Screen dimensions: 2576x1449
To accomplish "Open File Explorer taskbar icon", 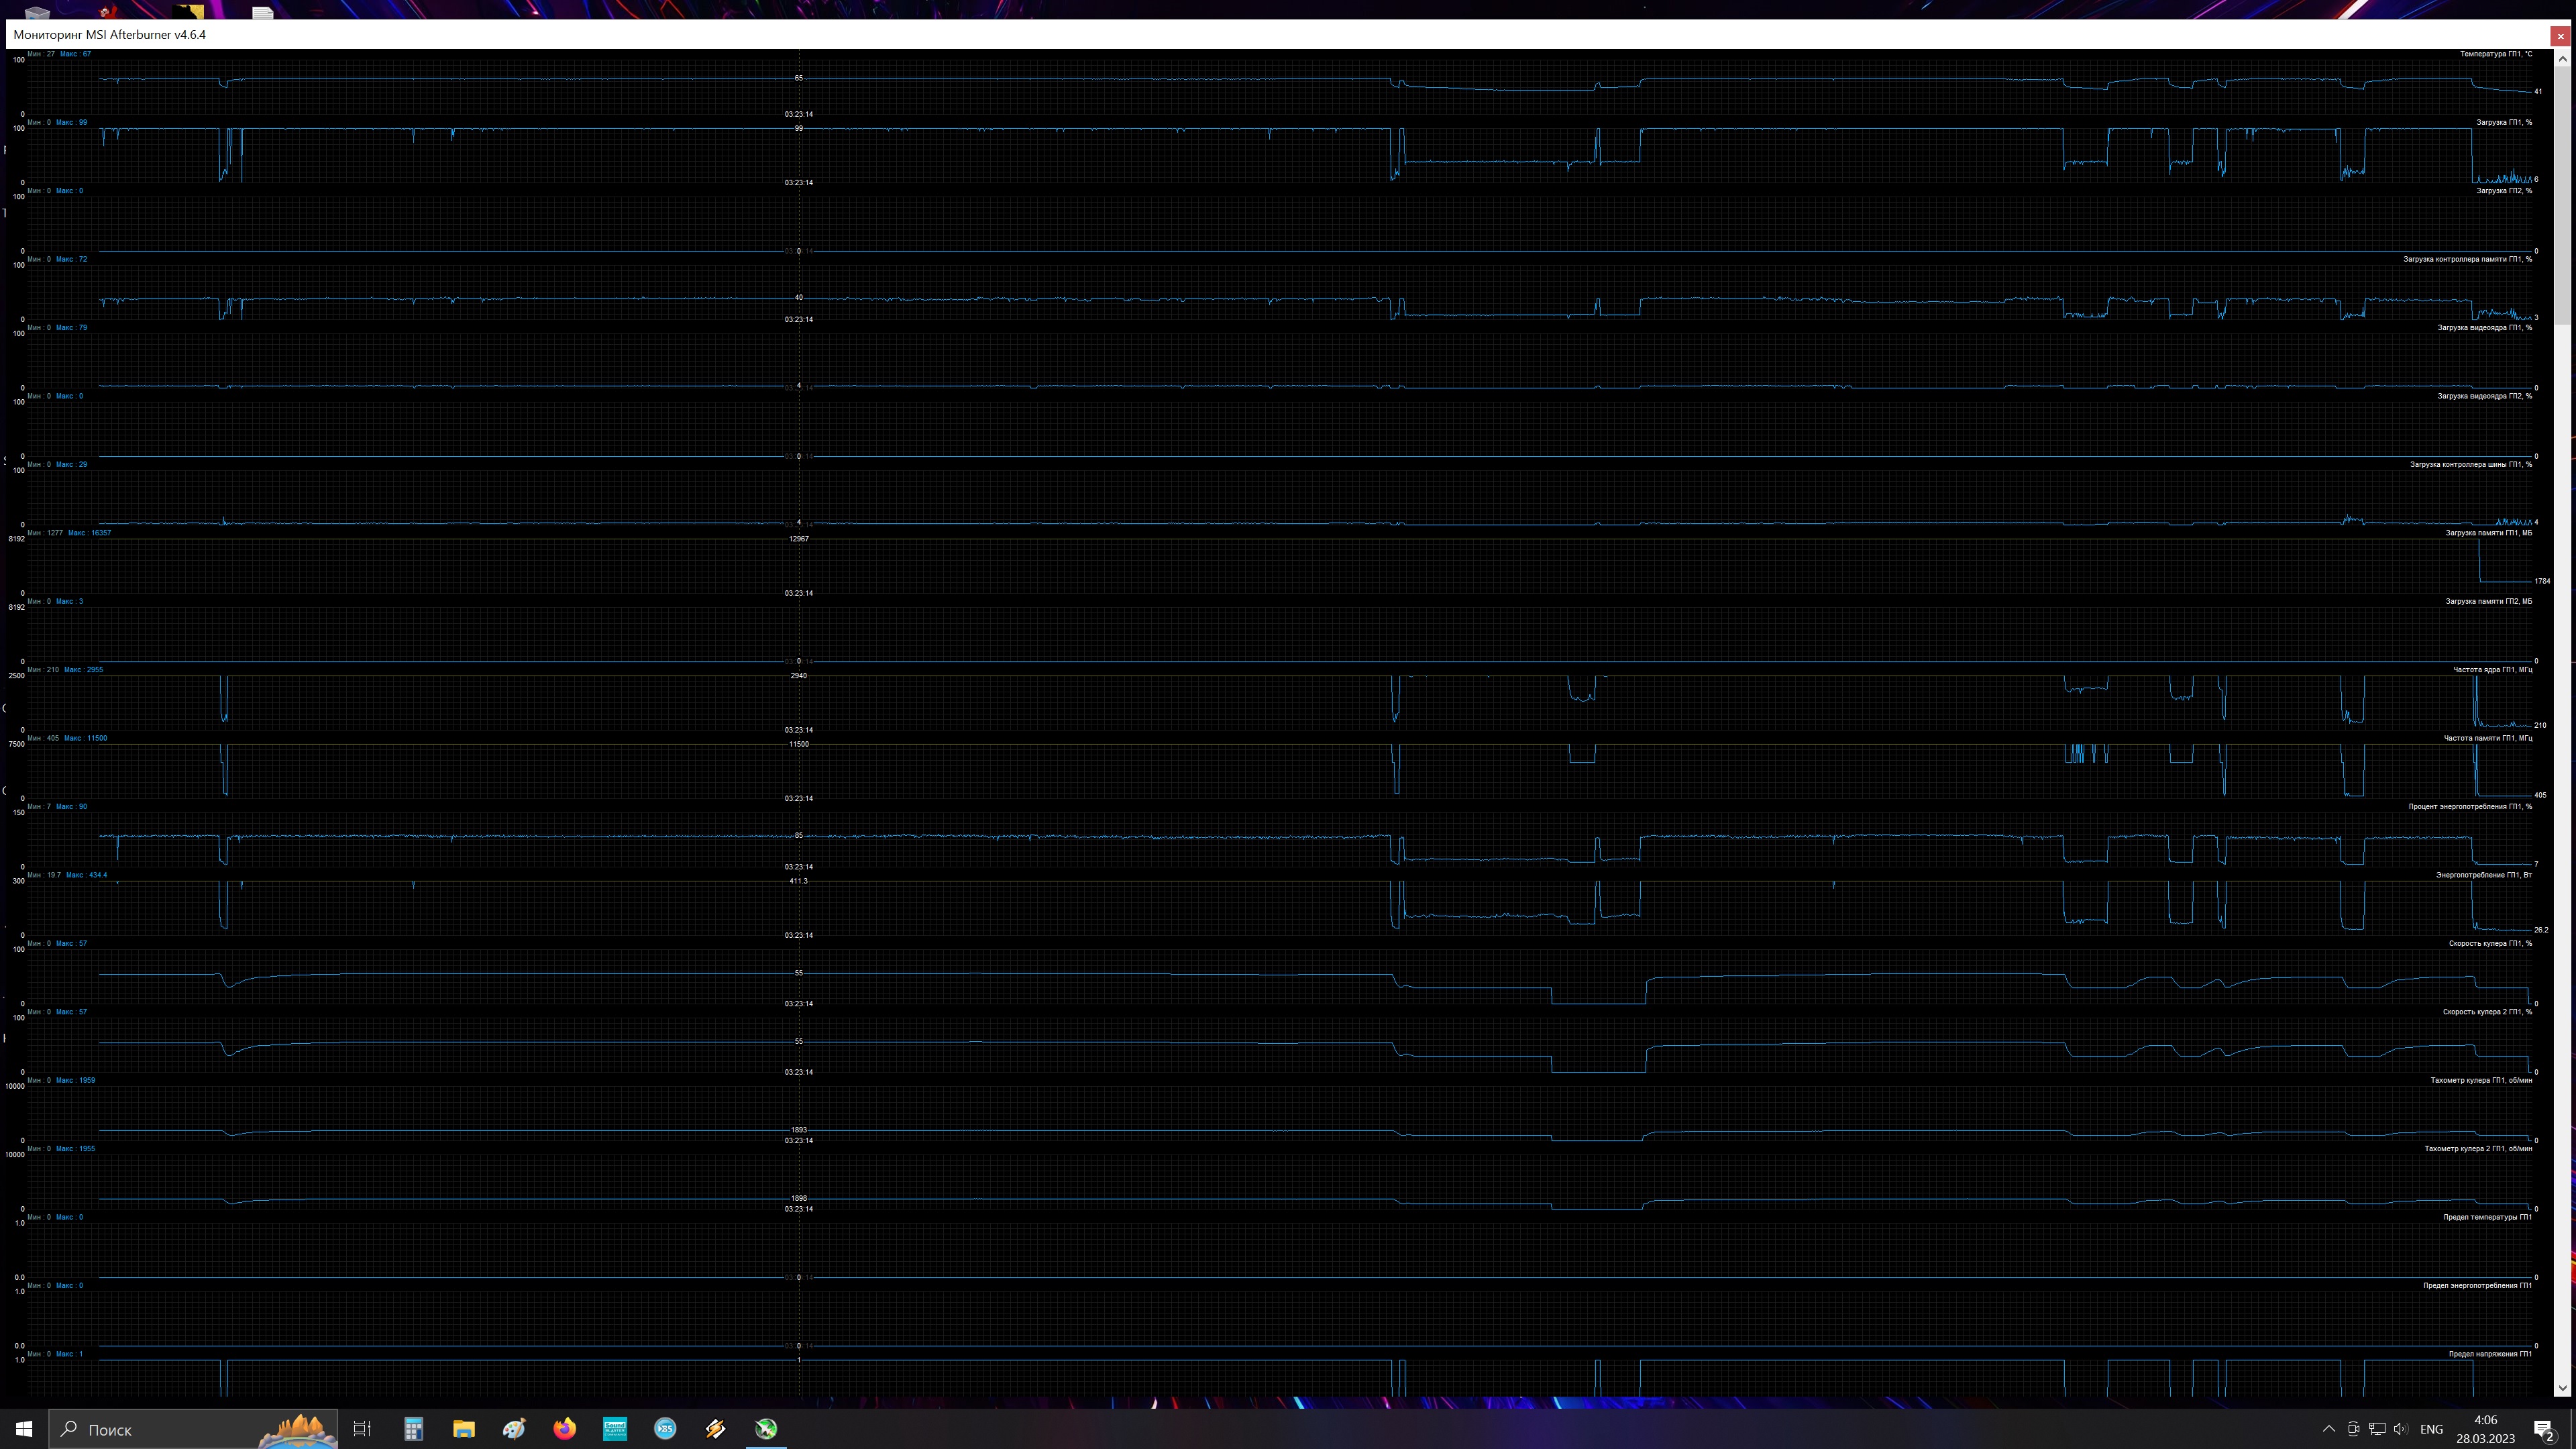I will click(x=463, y=1429).
